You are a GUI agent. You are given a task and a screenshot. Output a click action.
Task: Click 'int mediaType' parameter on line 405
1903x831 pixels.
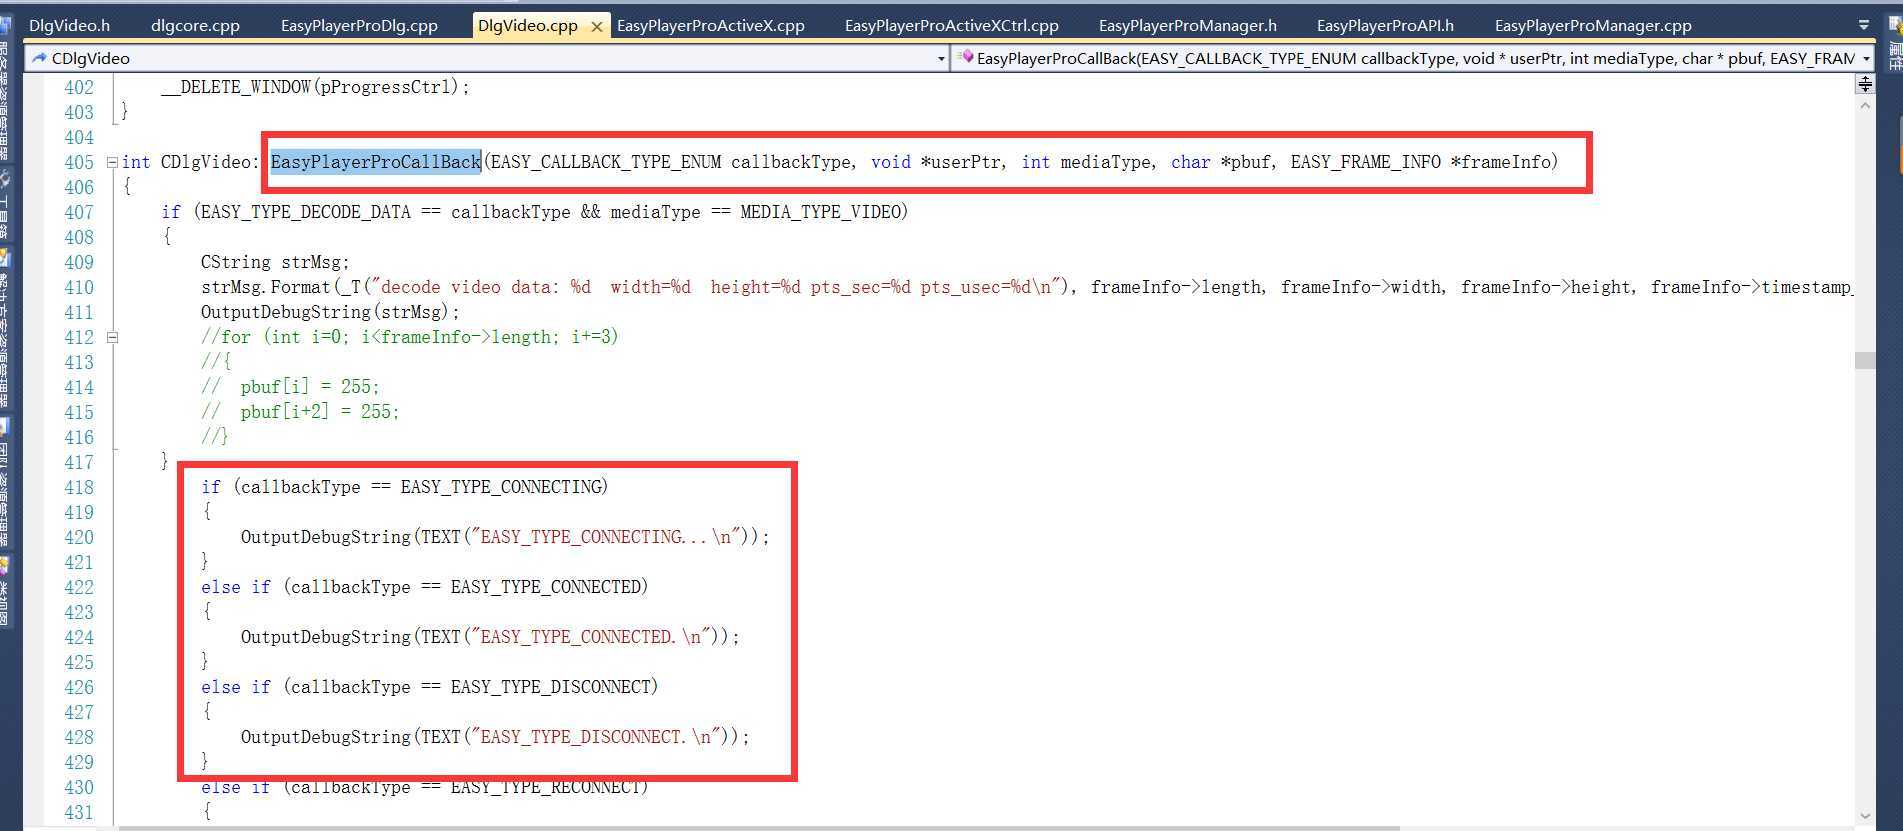tap(1087, 162)
